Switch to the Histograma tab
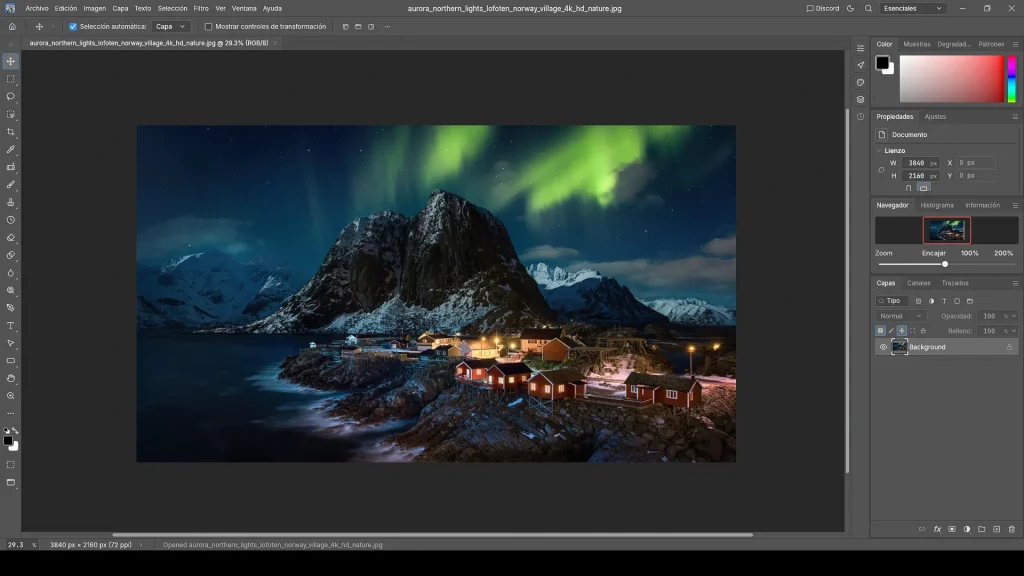 click(x=936, y=205)
